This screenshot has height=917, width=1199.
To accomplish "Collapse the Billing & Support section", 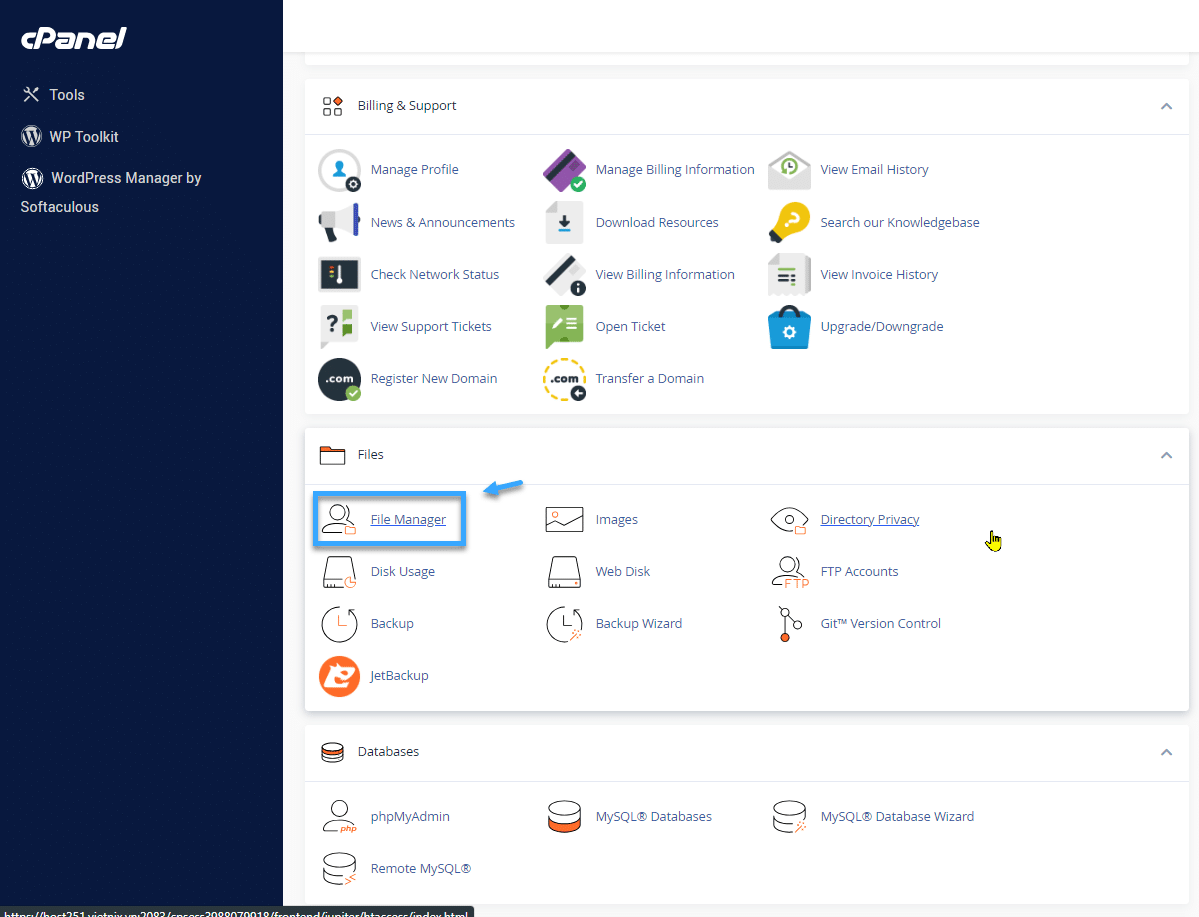I will pos(1166,105).
